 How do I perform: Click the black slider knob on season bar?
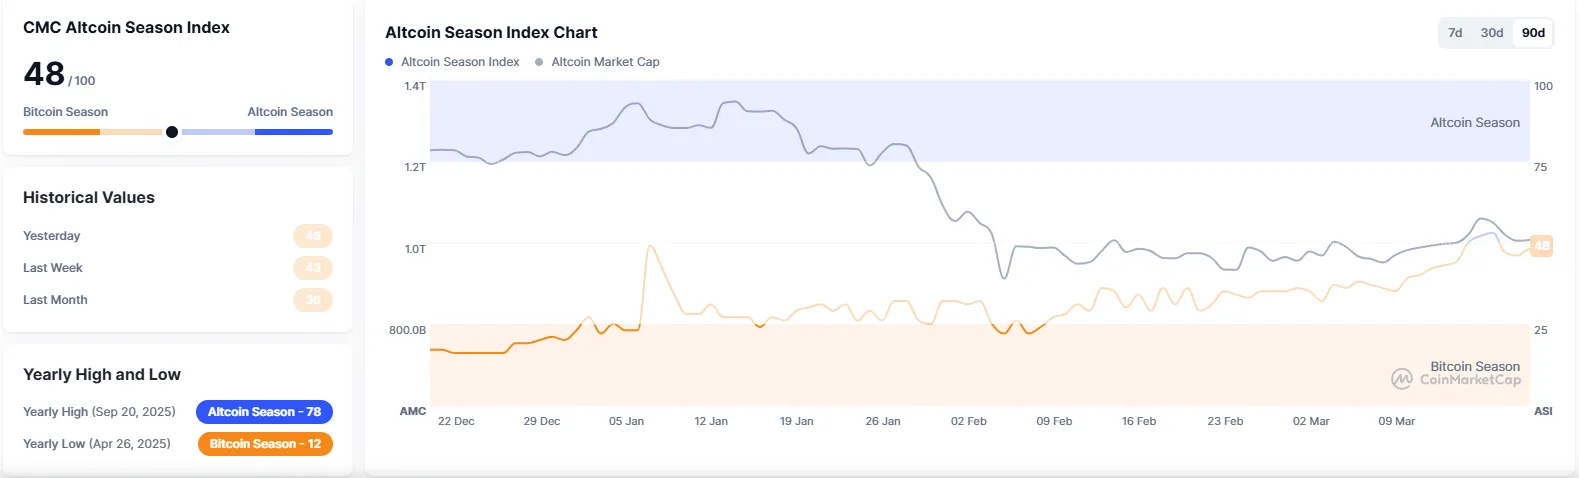click(x=172, y=132)
